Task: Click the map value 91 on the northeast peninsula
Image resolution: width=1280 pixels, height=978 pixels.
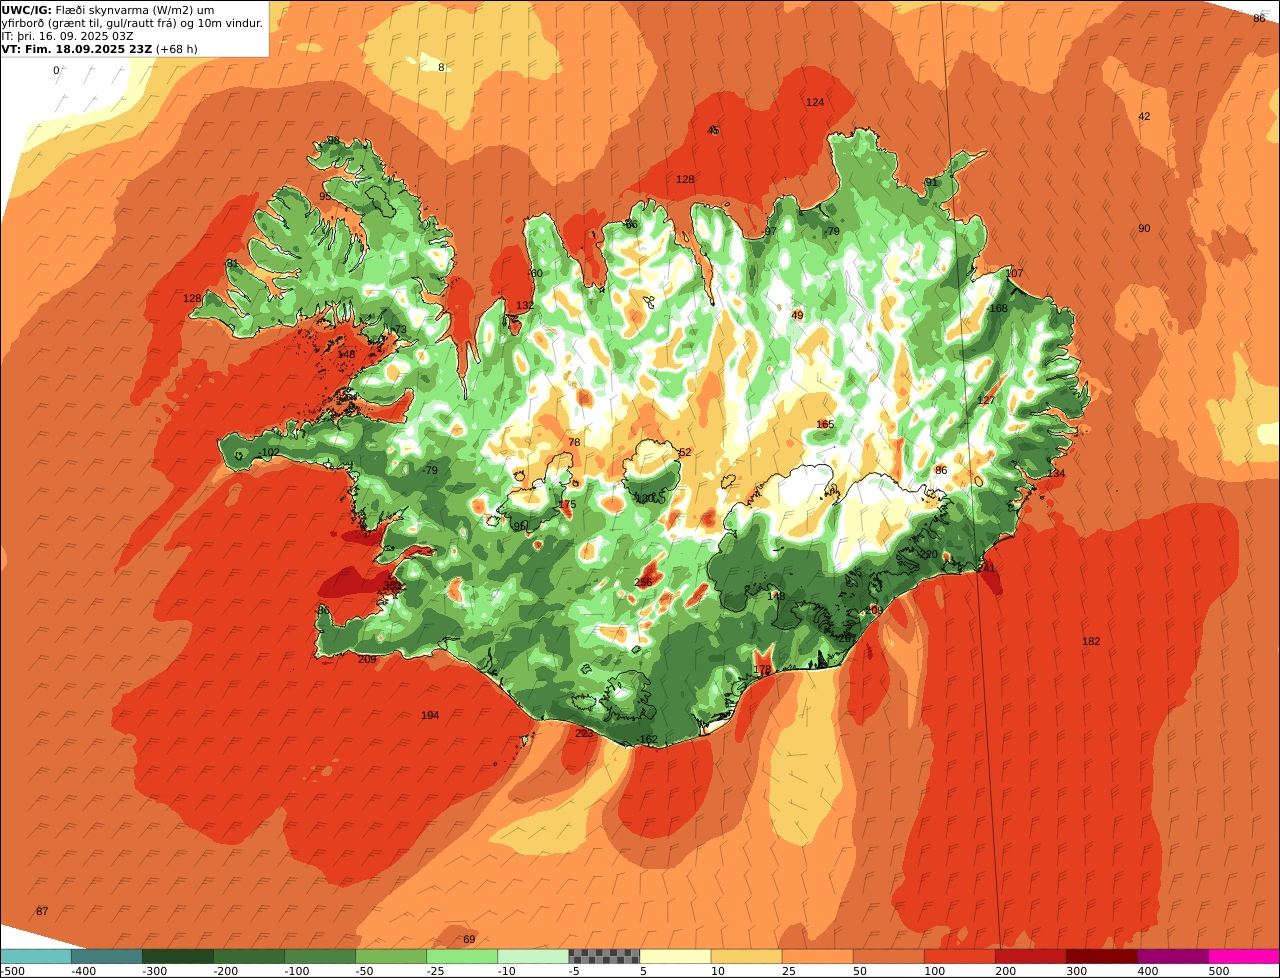Action: (932, 183)
